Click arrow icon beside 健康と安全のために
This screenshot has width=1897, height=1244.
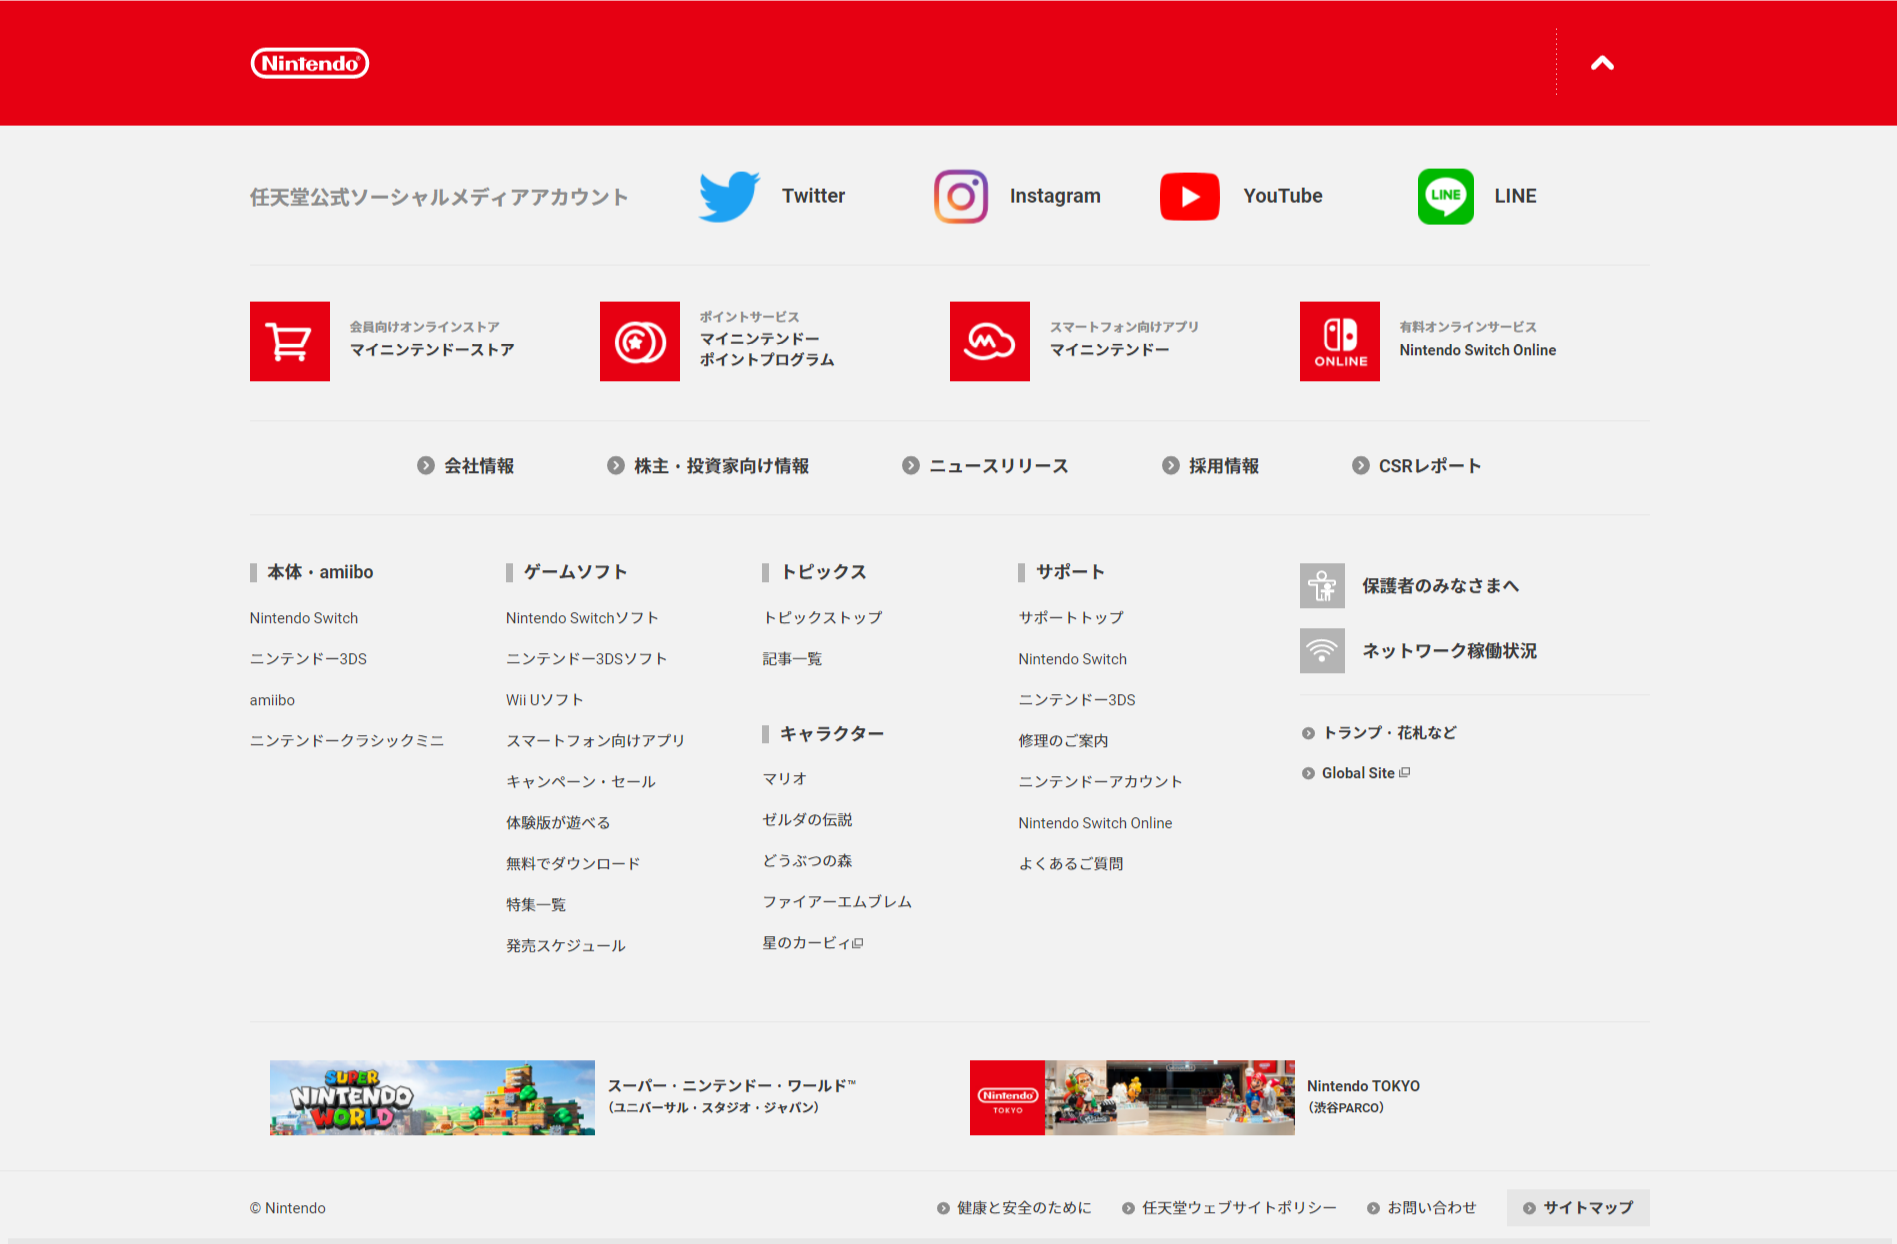click(x=943, y=1208)
